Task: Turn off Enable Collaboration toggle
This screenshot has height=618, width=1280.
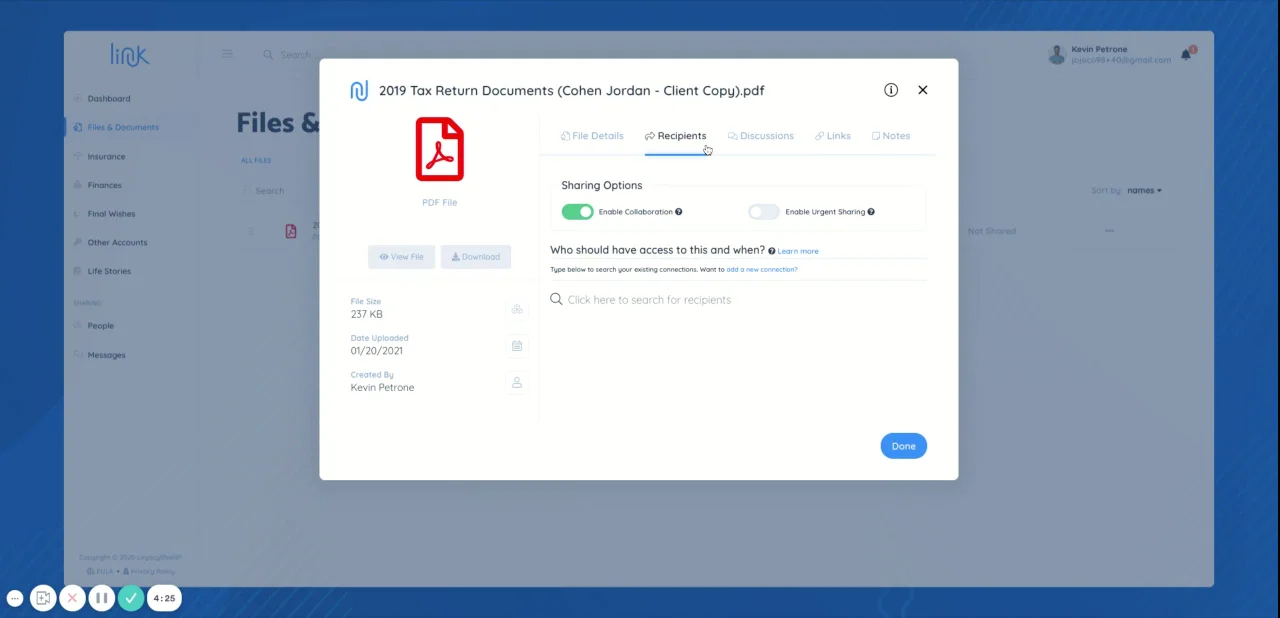Action: [x=577, y=212]
